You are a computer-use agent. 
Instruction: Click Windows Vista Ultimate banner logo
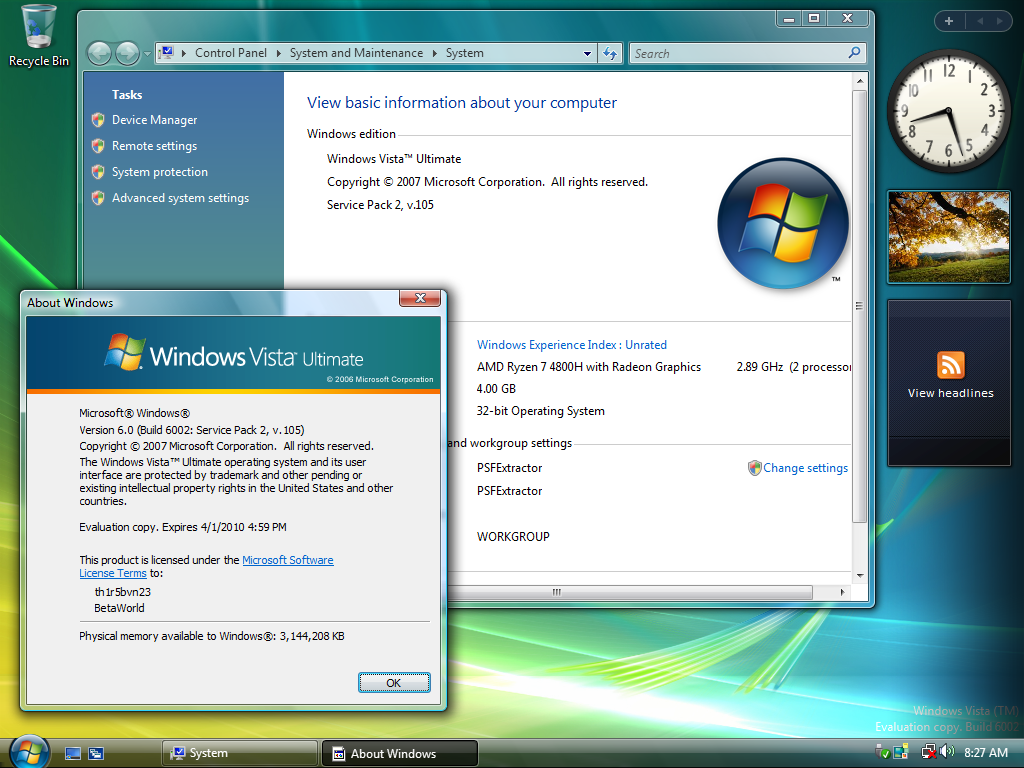pos(234,353)
